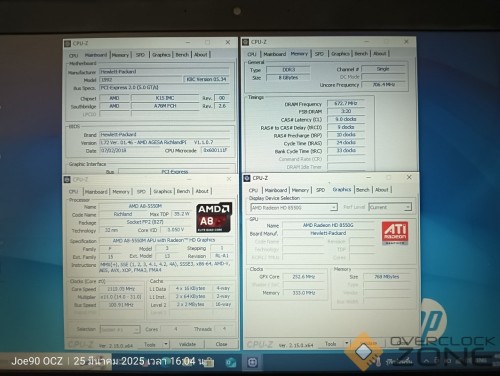Click the ATI Radeon graphics logo
Viewport: 500px width, 376px height.
point(395,233)
